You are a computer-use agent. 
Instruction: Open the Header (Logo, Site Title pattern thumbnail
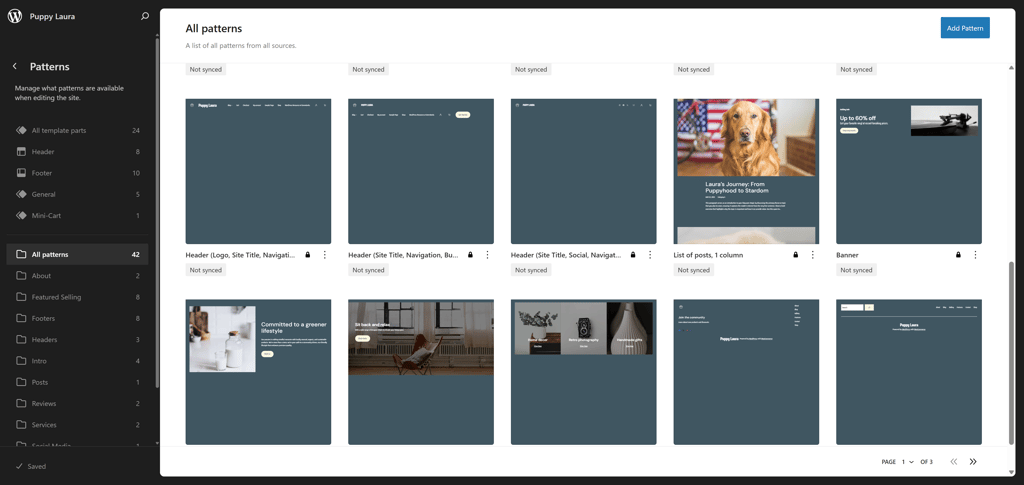pos(258,171)
